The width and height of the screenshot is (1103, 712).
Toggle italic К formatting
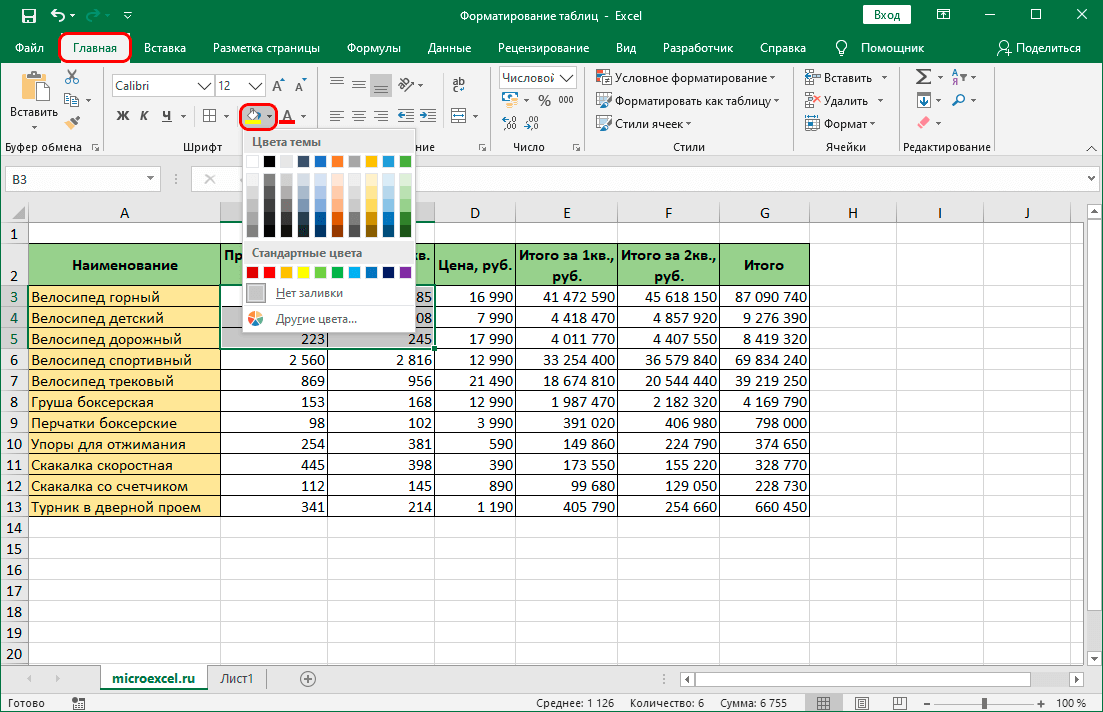click(145, 116)
